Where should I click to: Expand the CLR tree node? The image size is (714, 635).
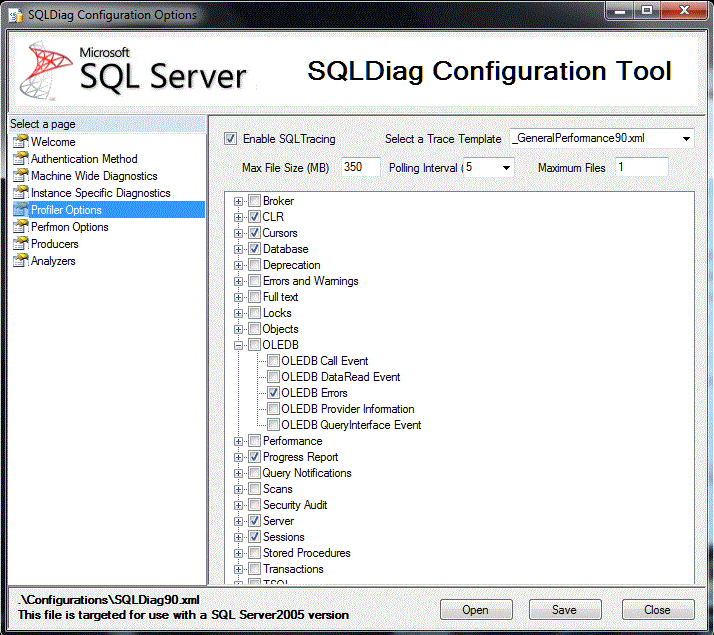(x=238, y=217)
